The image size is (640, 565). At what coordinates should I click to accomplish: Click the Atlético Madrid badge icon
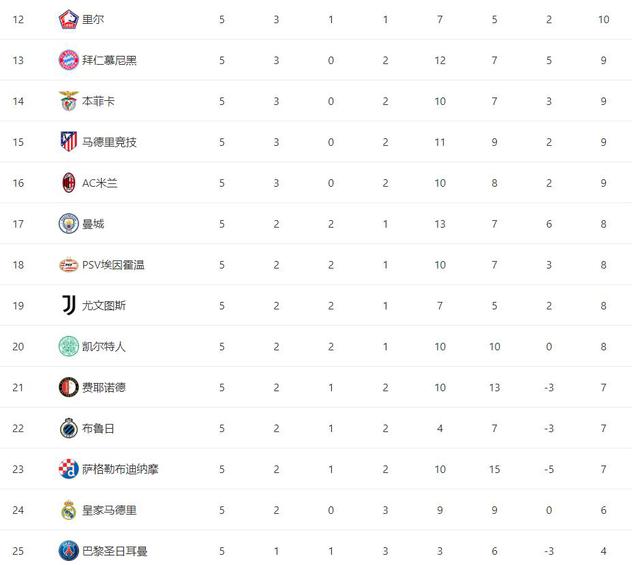tap(68, 142)
